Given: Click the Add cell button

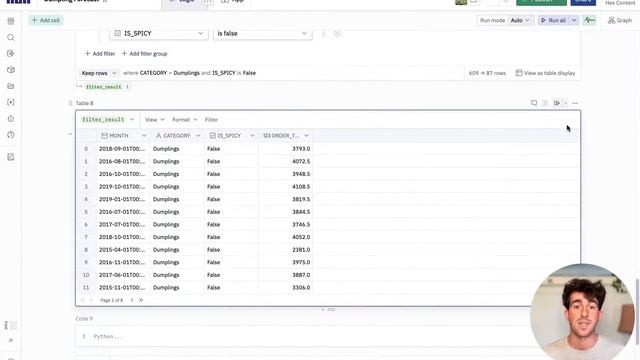Looking at the screenshot, I should coord(46,20).
